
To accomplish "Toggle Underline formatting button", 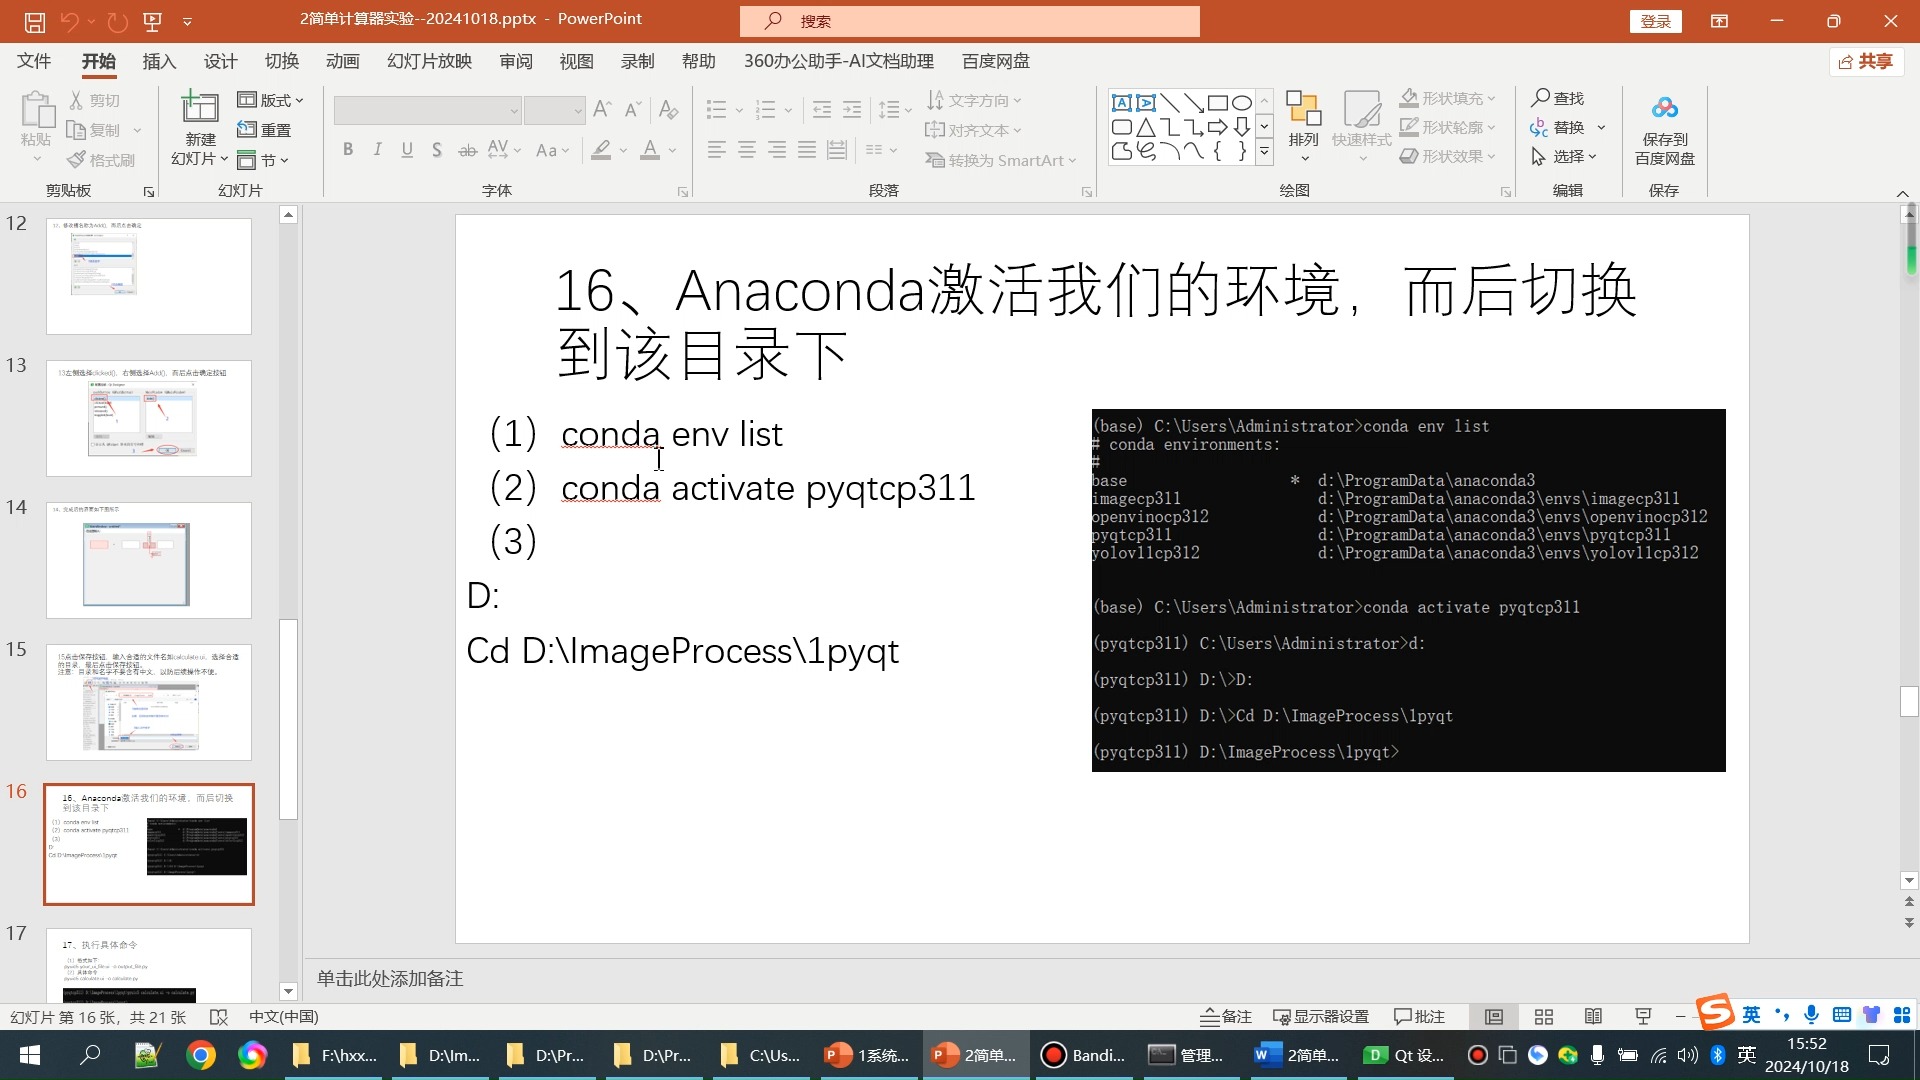I will click(x=407, y=149).
